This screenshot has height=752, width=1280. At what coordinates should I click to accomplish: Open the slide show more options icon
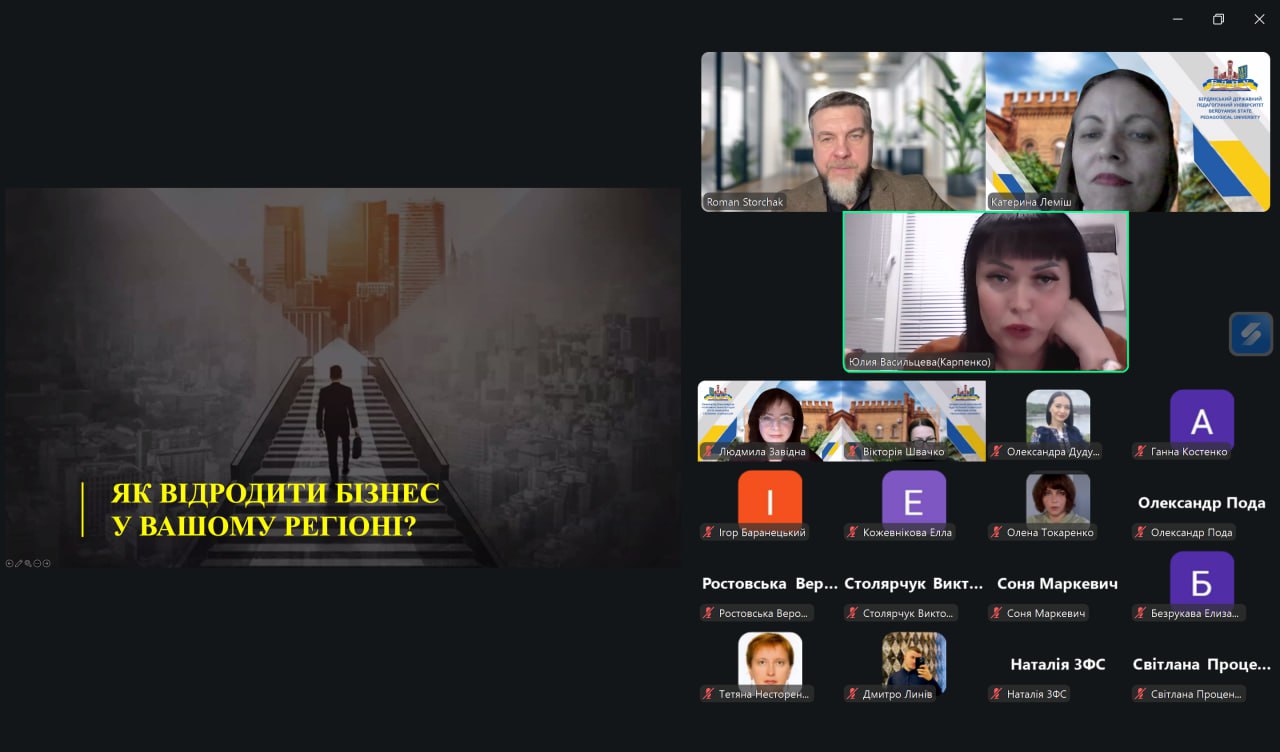[x=37, y=563]
